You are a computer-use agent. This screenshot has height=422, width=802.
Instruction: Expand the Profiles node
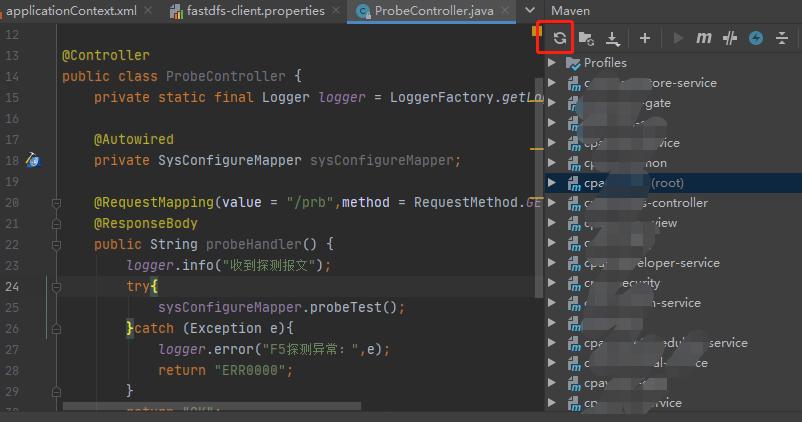552,63
